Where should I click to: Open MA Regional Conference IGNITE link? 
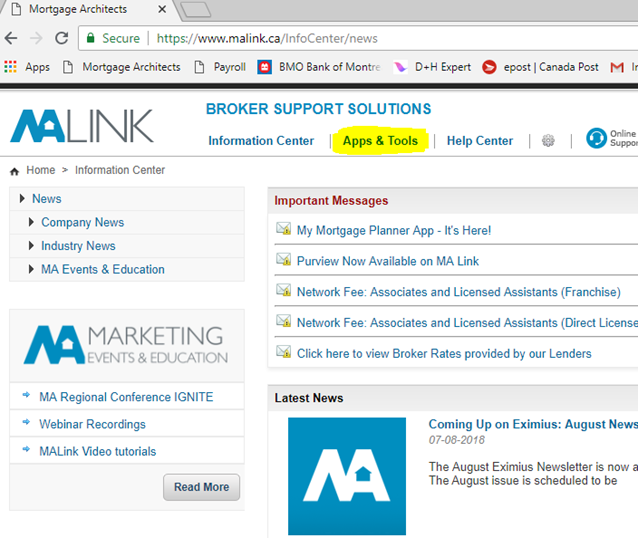pos(126,397)
